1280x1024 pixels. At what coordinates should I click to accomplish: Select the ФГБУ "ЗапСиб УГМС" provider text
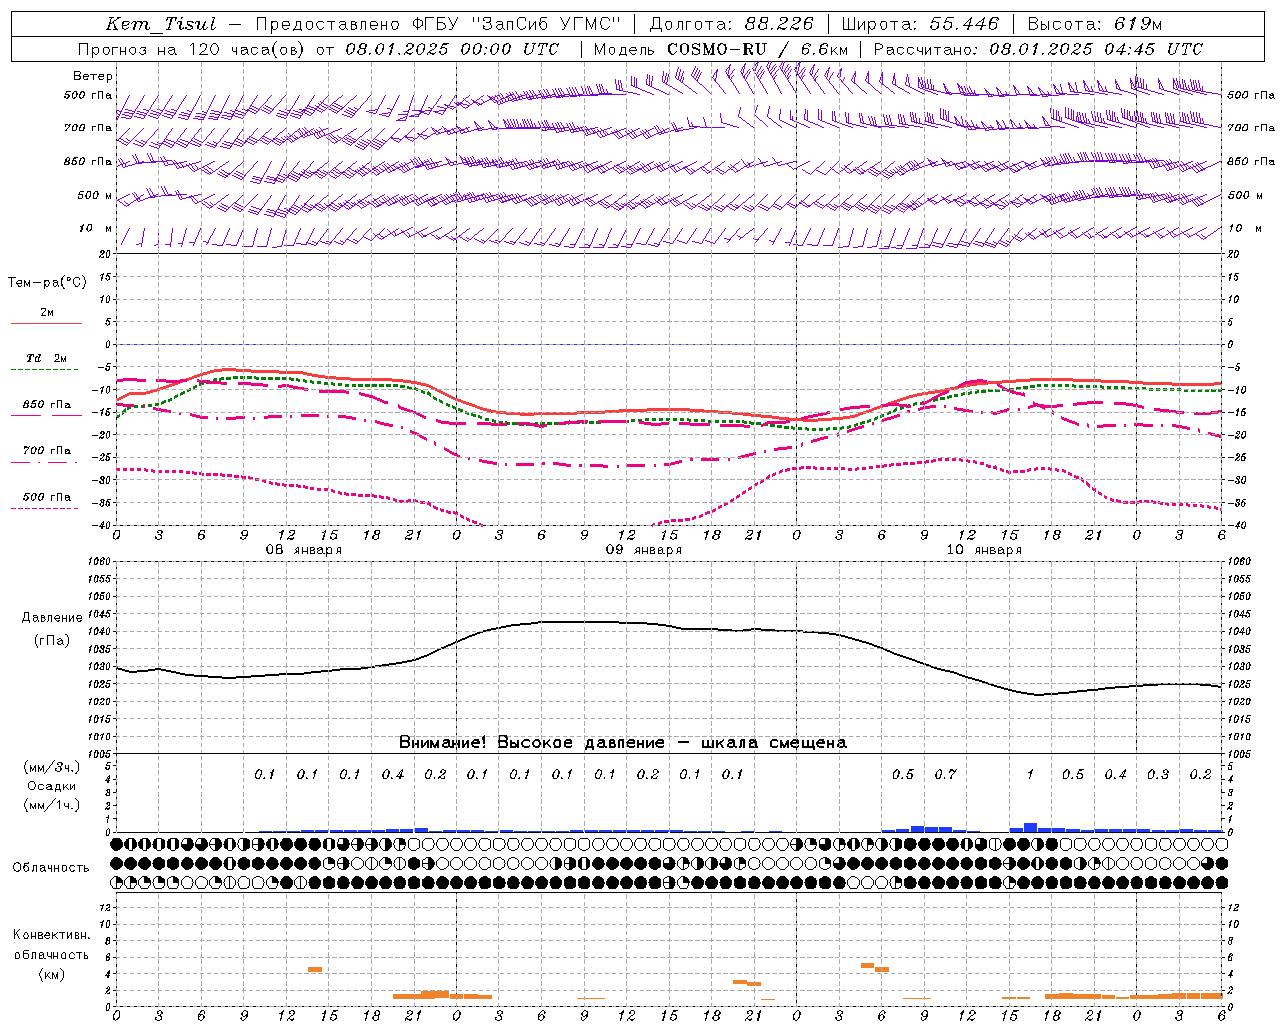click(515, 24)
